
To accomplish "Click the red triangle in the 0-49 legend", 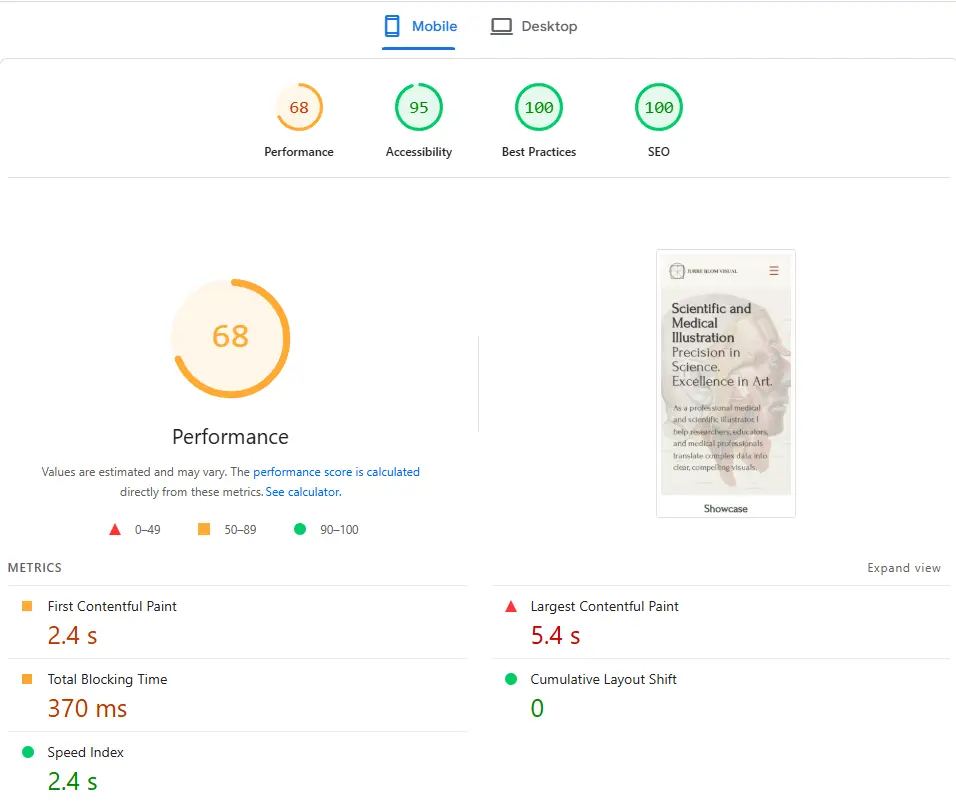I will (115, 529).
